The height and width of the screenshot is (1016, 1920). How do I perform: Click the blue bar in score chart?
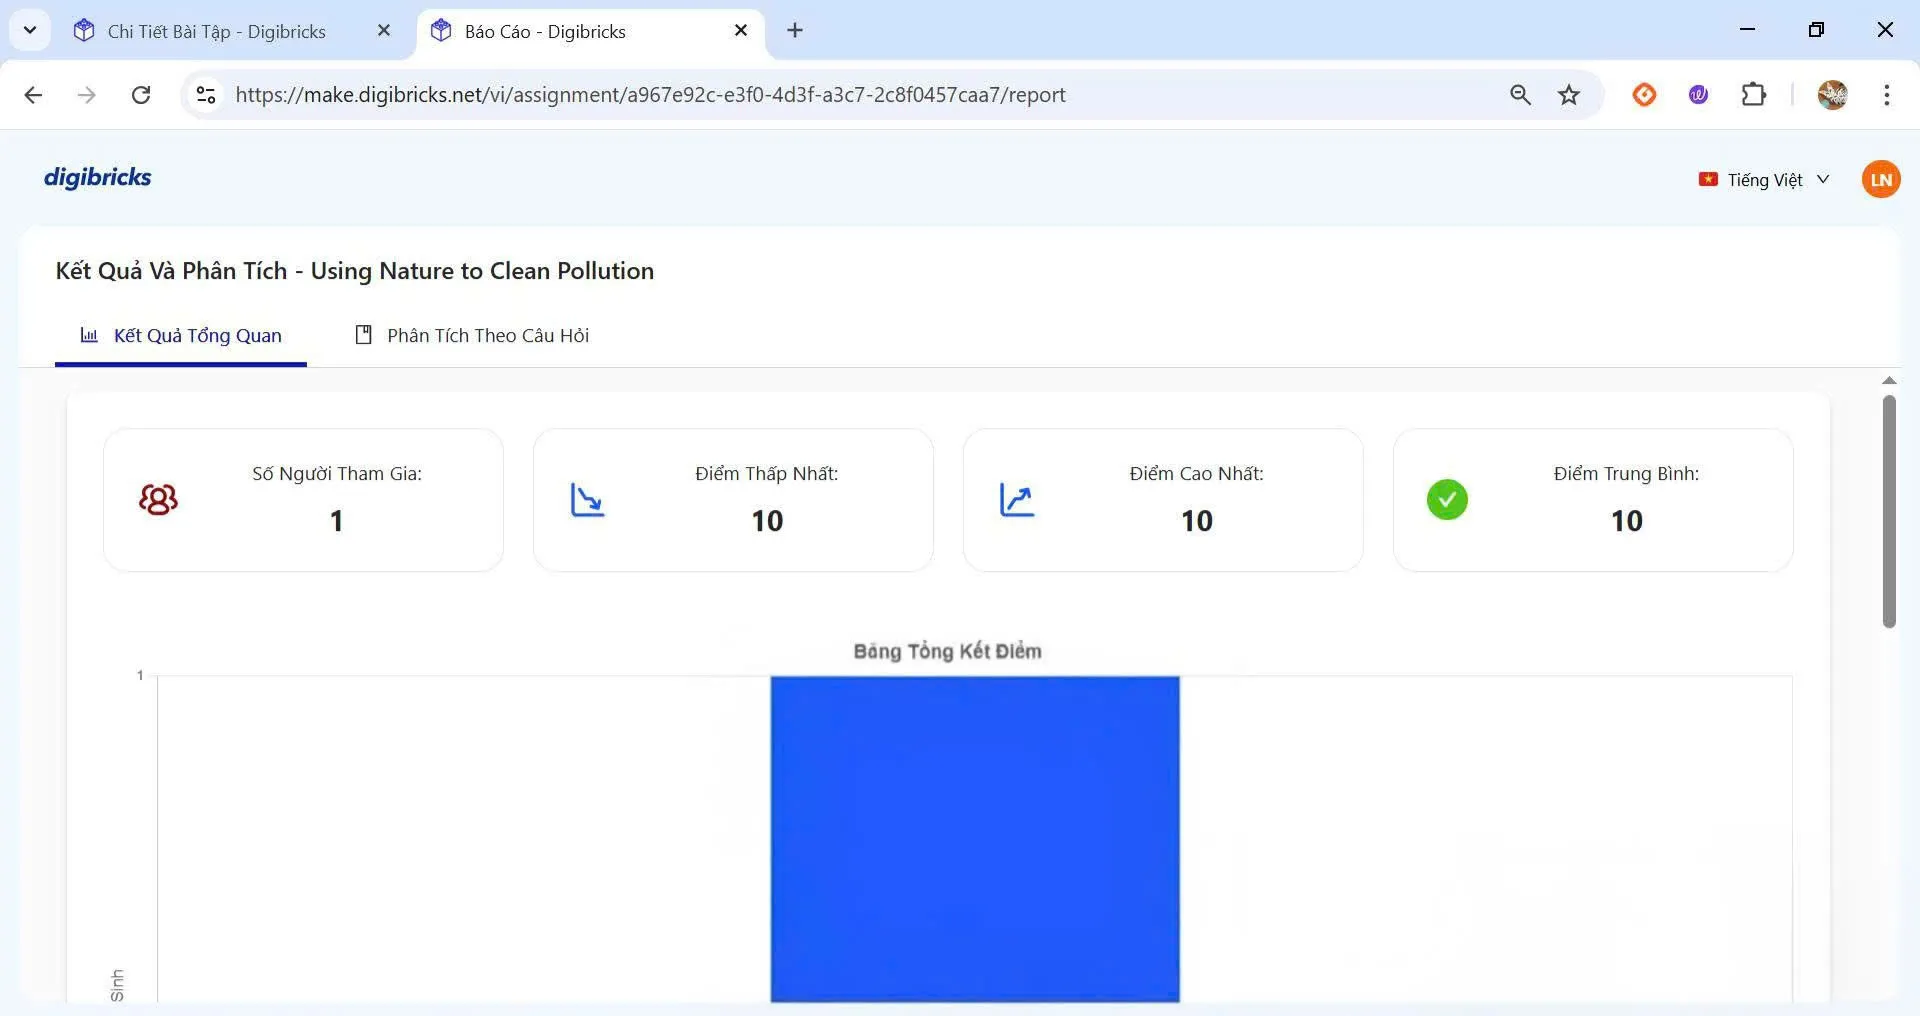[x=974, y=838]
